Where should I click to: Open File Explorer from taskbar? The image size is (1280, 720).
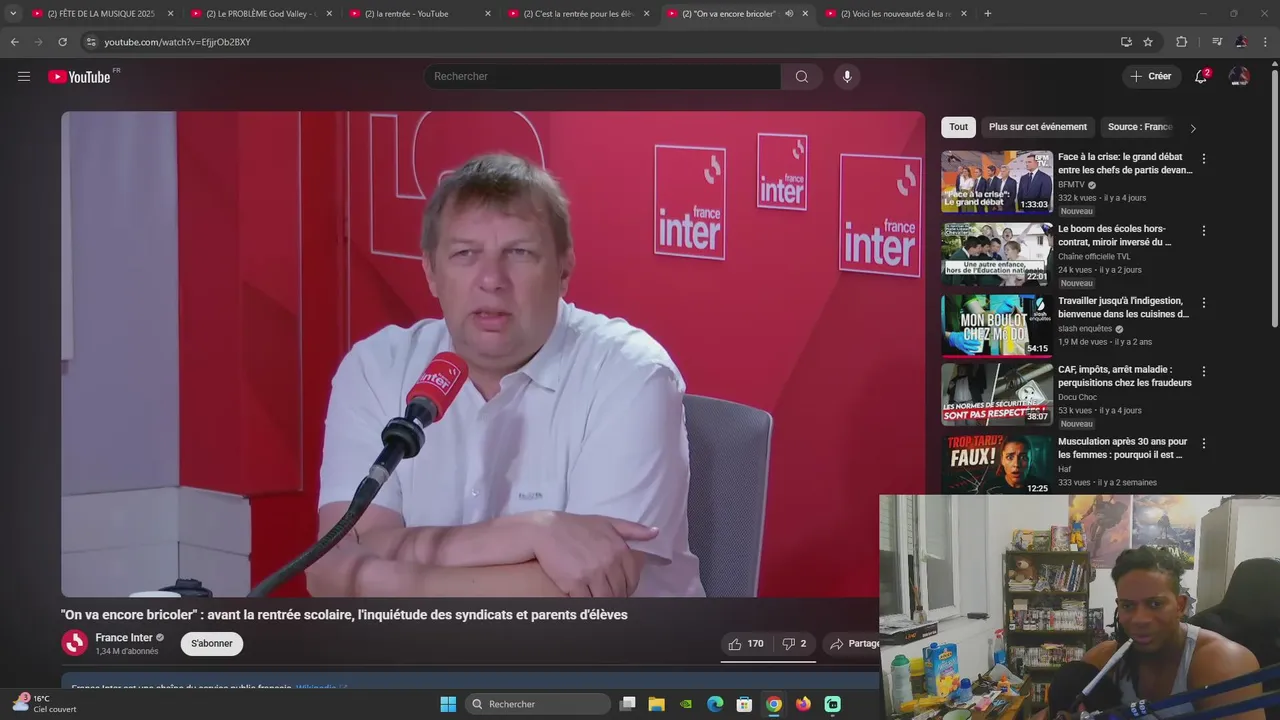pyautogui.click(x=656, y=704)
